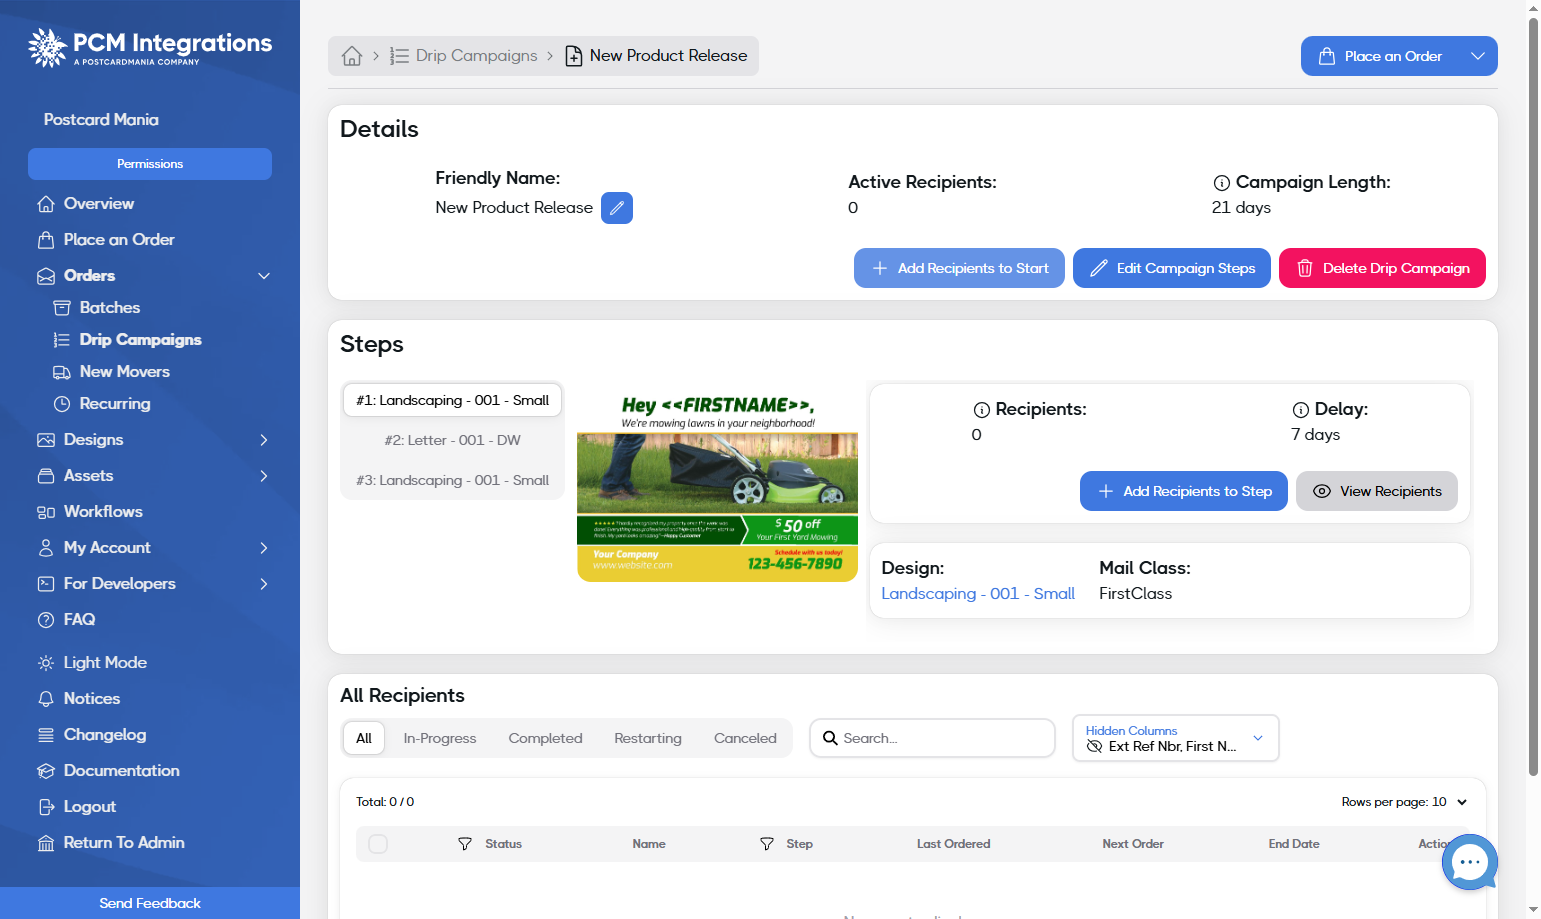Click the Campaign Length info icon
Viewport: 1541px width, 919px height.
coord(1222,183)
